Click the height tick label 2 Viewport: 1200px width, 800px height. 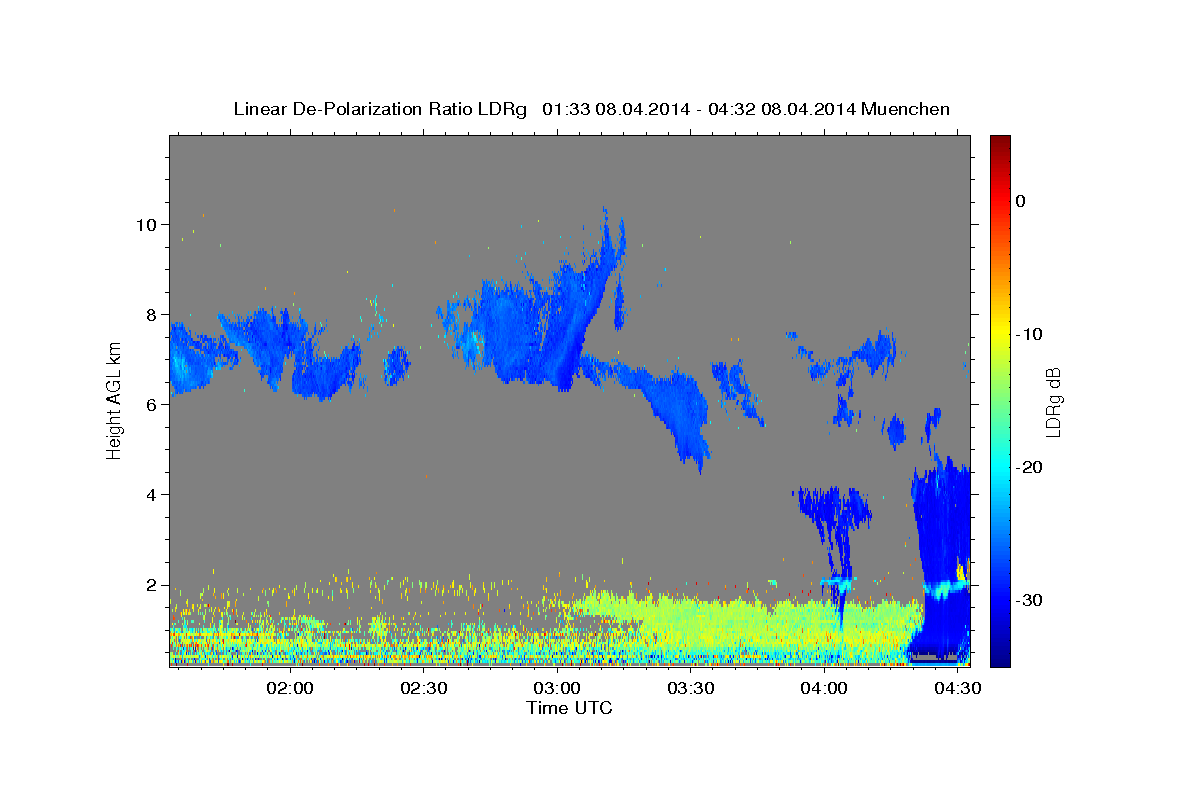[x=152, y=584]
